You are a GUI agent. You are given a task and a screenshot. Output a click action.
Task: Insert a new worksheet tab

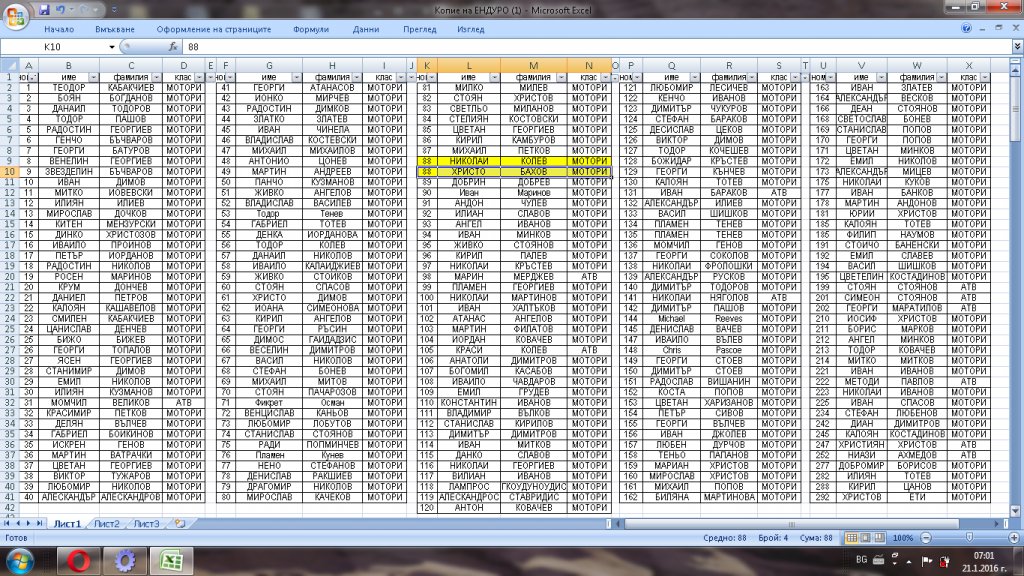click(179, 523)
